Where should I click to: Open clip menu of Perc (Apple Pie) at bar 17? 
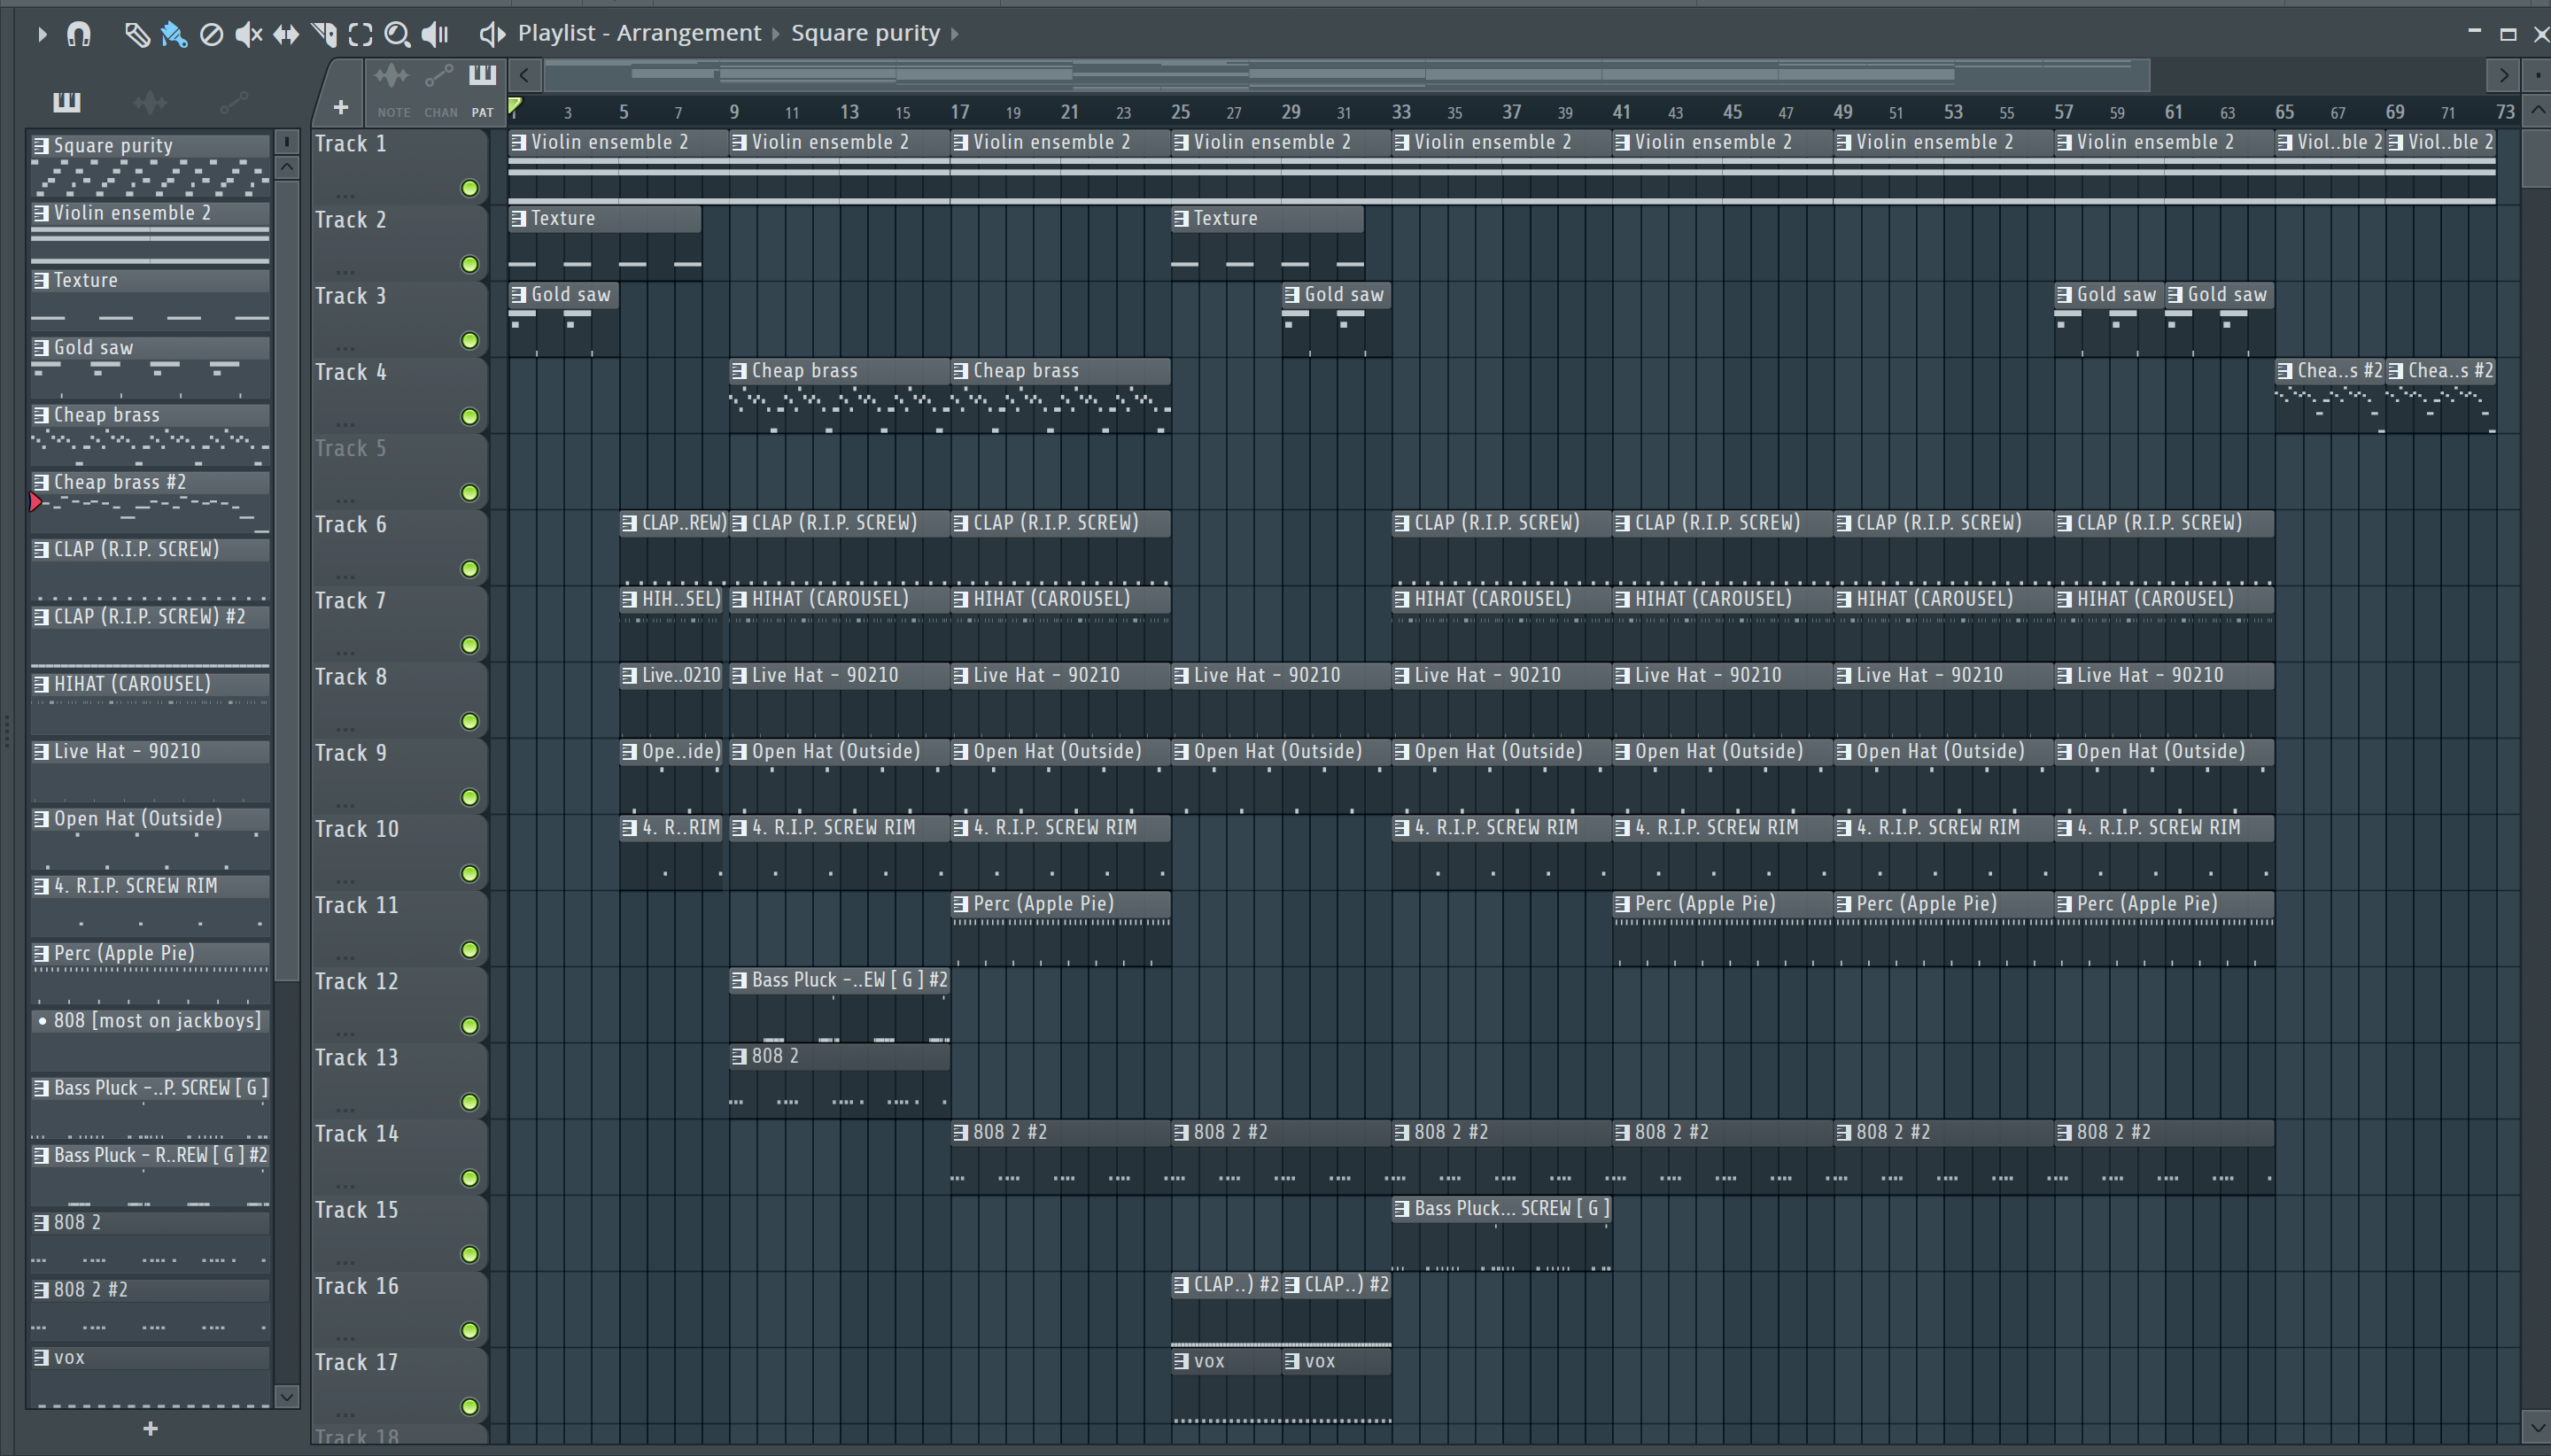pos(960,905)
